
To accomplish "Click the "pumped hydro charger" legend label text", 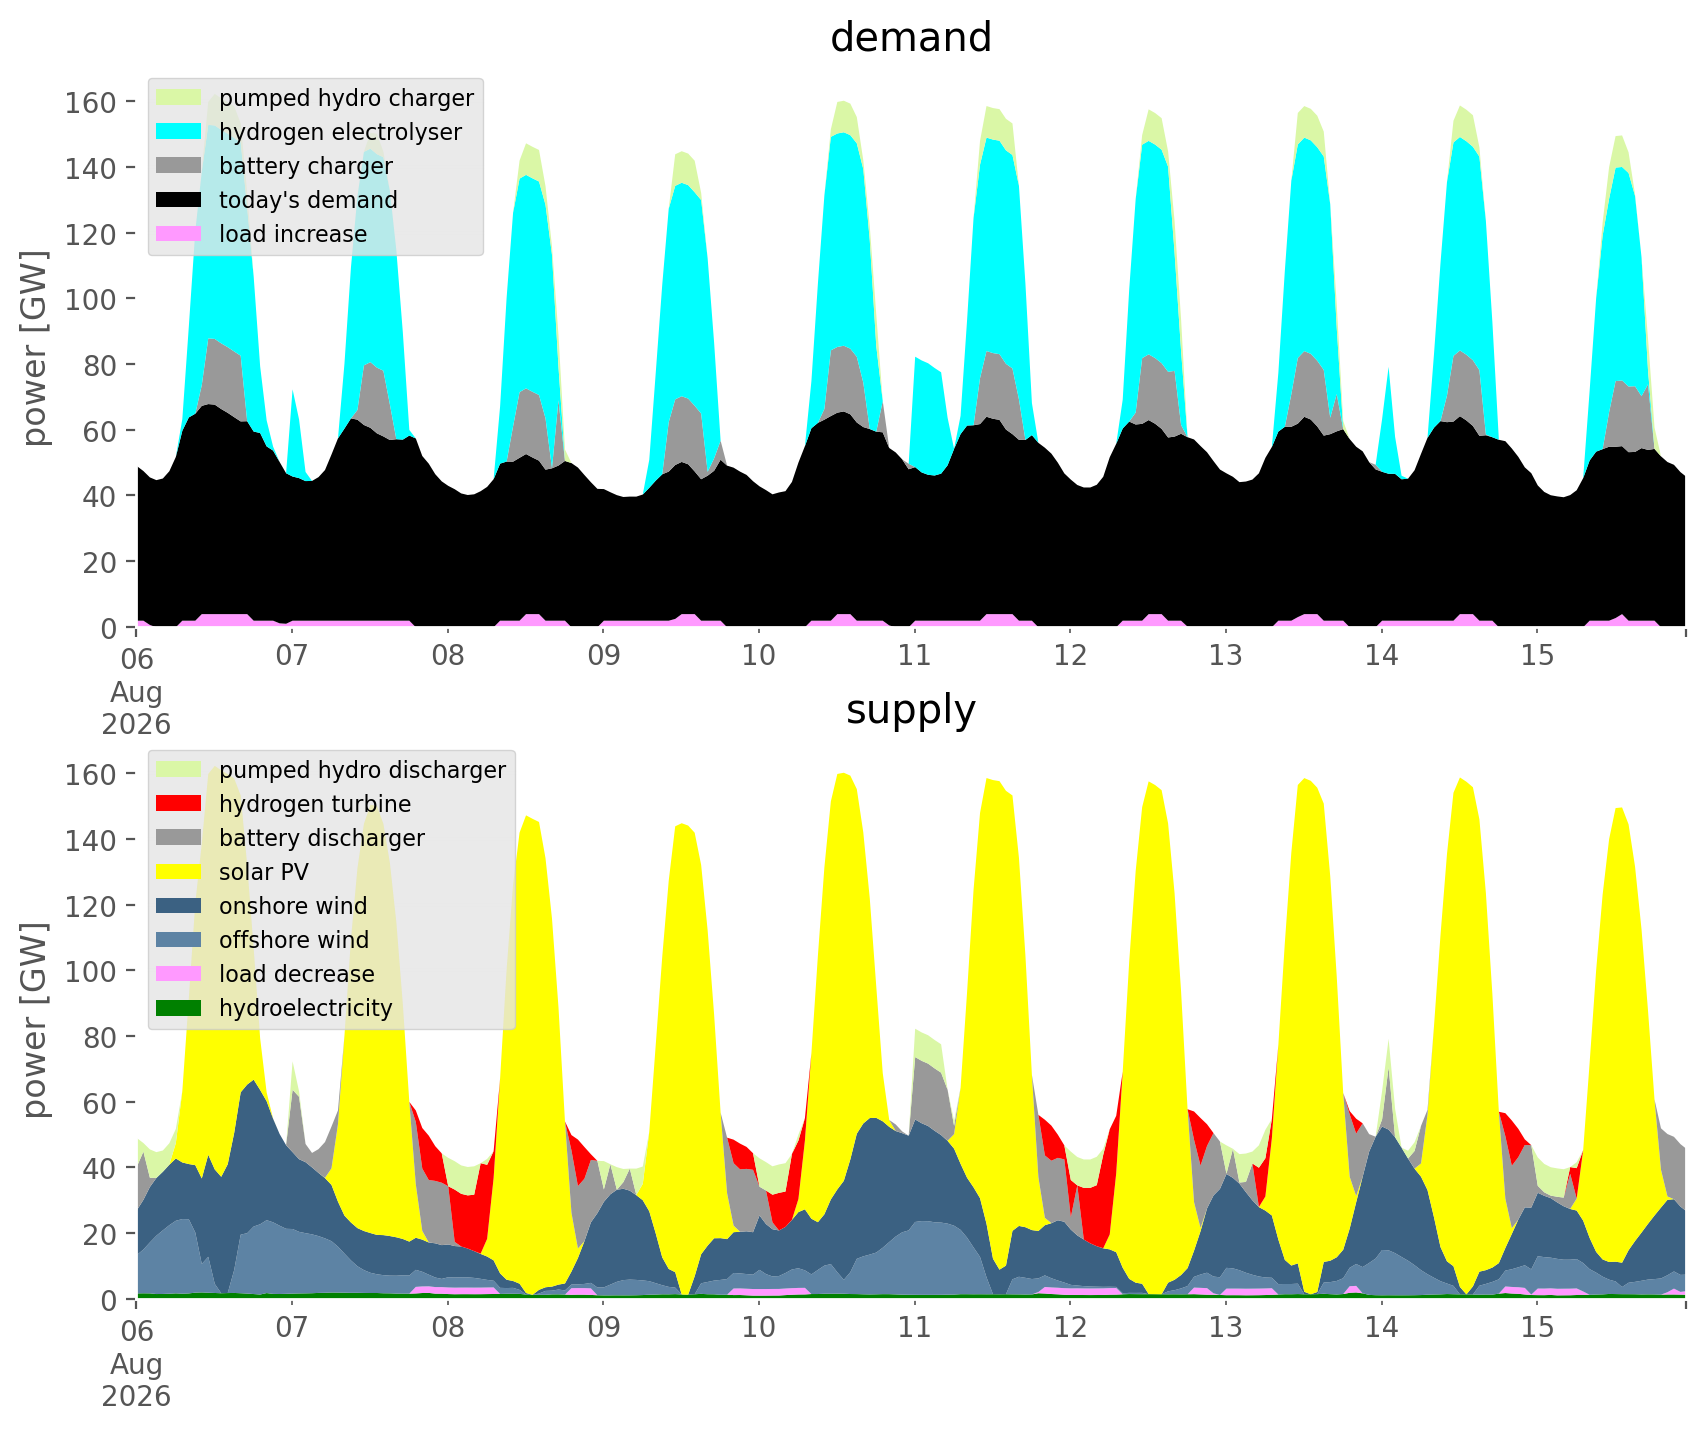I will [x=346, y=98].
